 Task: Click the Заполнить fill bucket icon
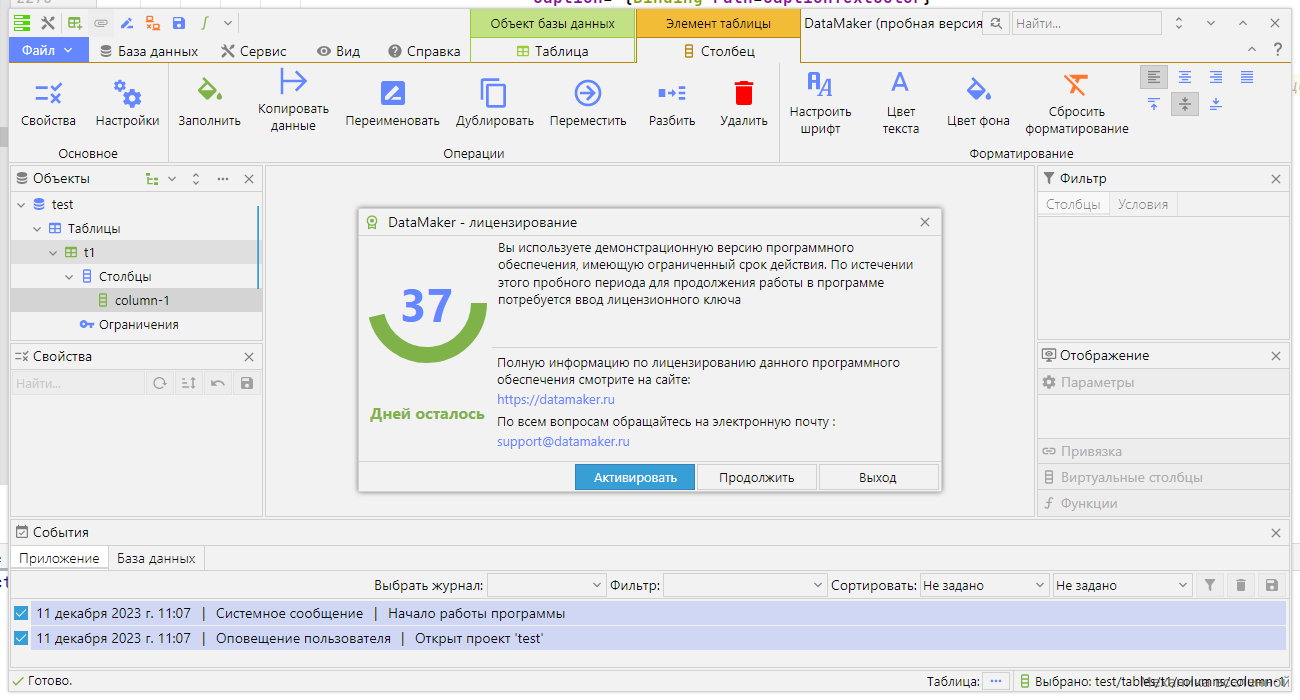coord(209,91)
